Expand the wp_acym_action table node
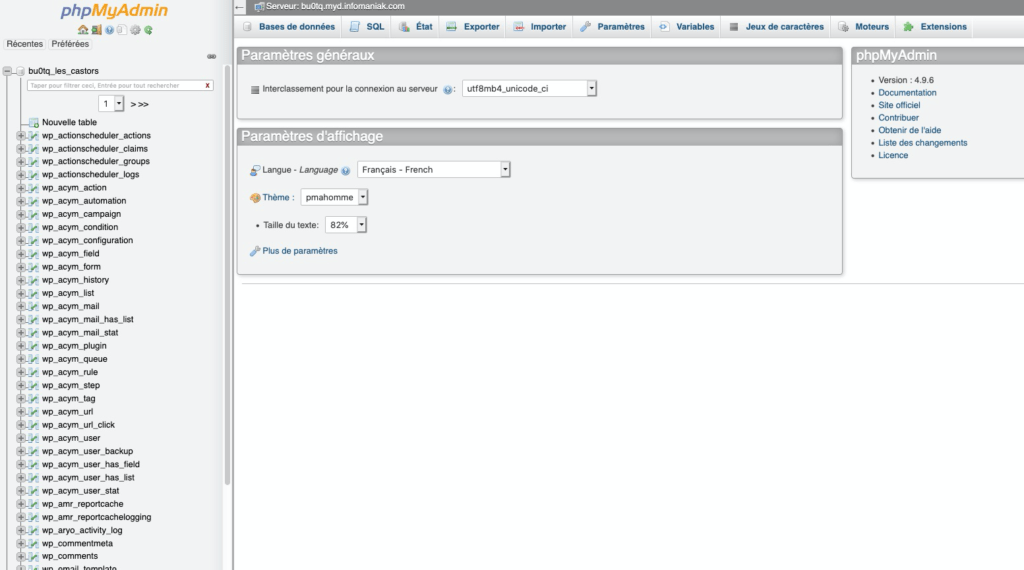1024x570 pixels. (21, 188)
